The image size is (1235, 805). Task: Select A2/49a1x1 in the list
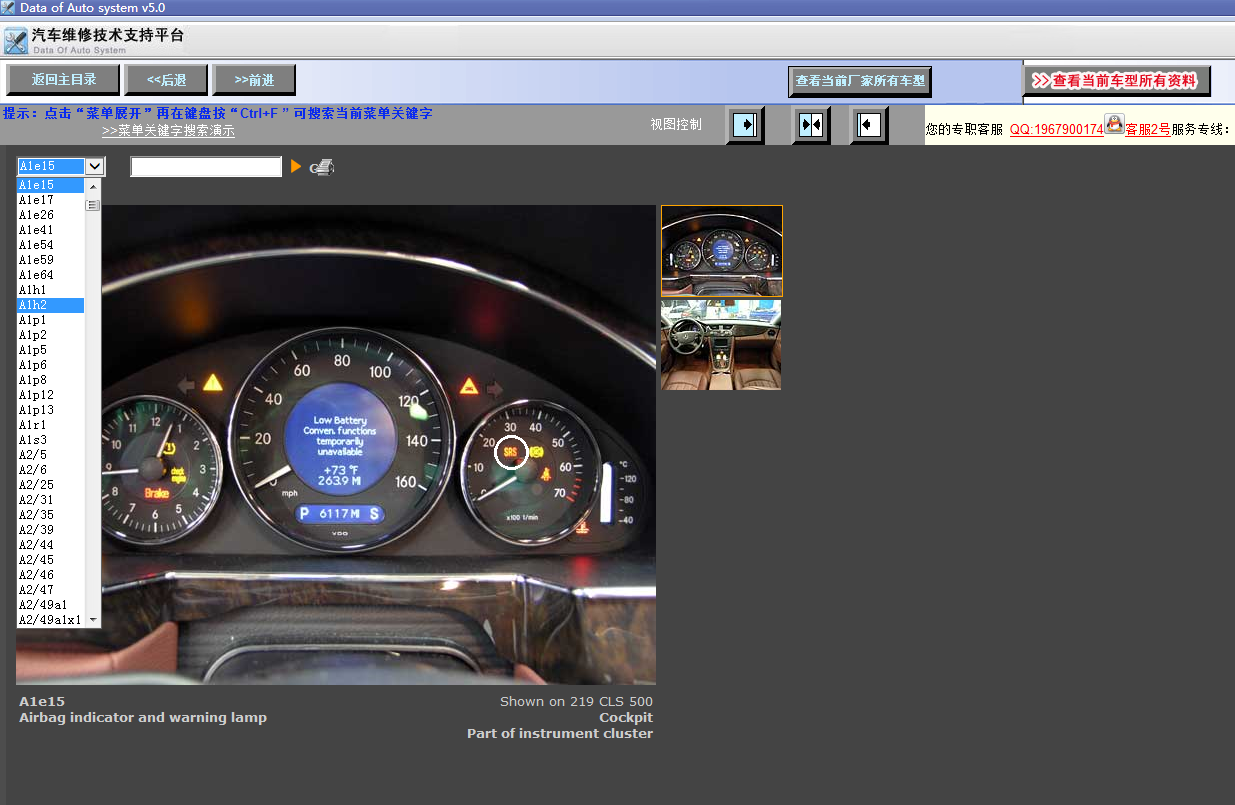coord(51,620)
